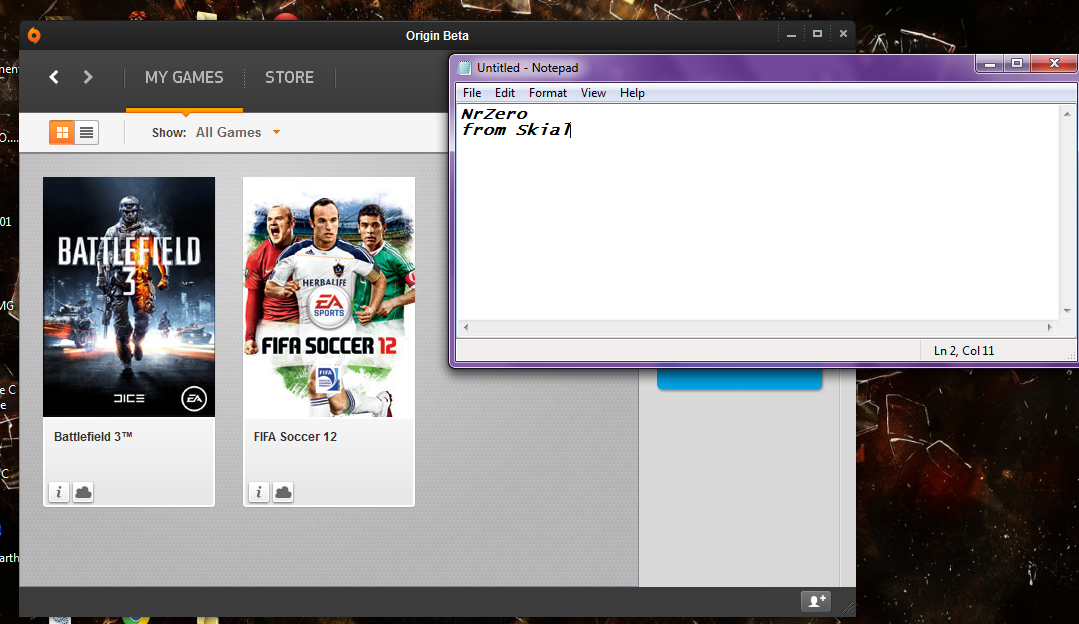
Task: Select the Battlefield 3 cover art
Action: click(129, 297)
